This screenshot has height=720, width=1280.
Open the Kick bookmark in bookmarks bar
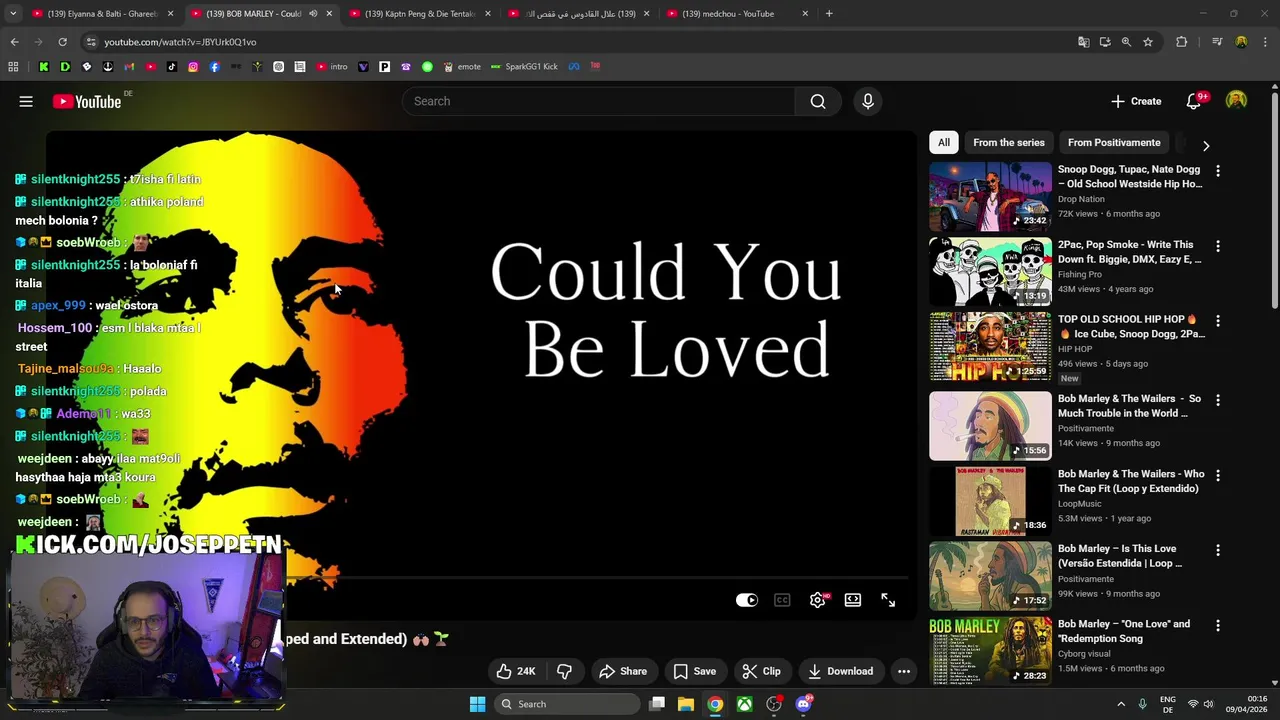tap(44, 67)
